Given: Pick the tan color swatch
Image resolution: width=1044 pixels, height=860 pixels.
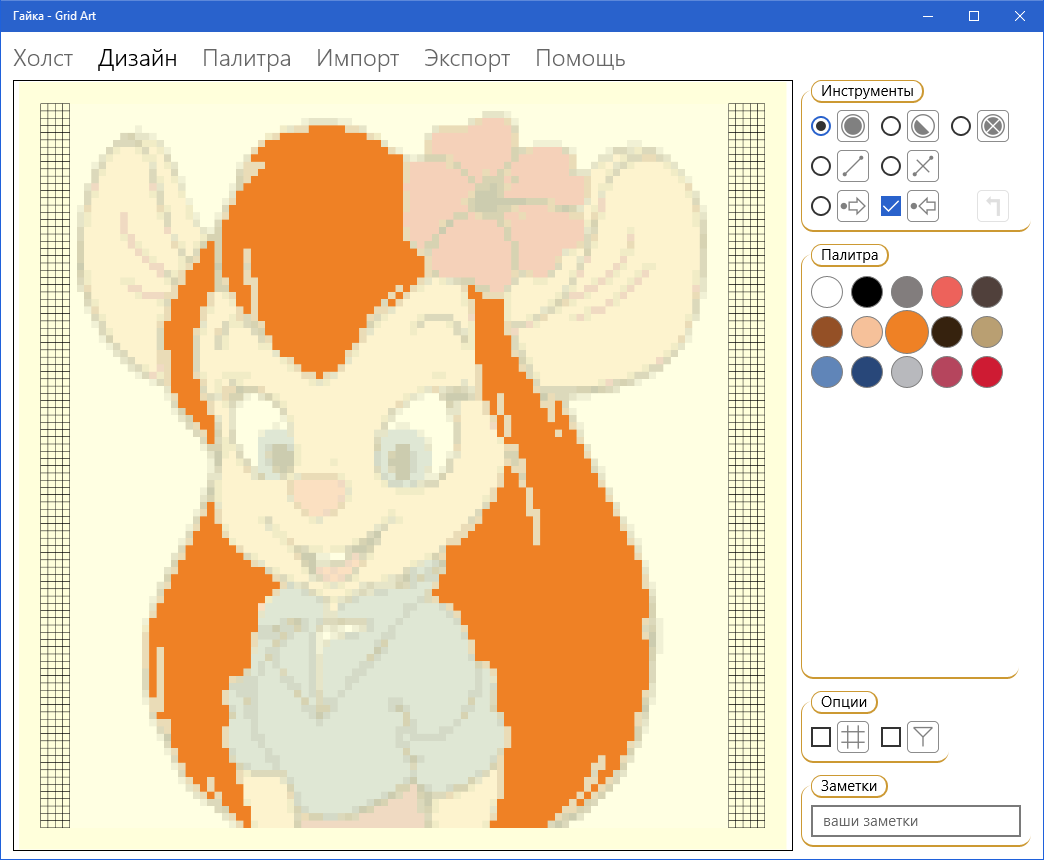Looking at the screenshot, I should (x=987, y=332).
